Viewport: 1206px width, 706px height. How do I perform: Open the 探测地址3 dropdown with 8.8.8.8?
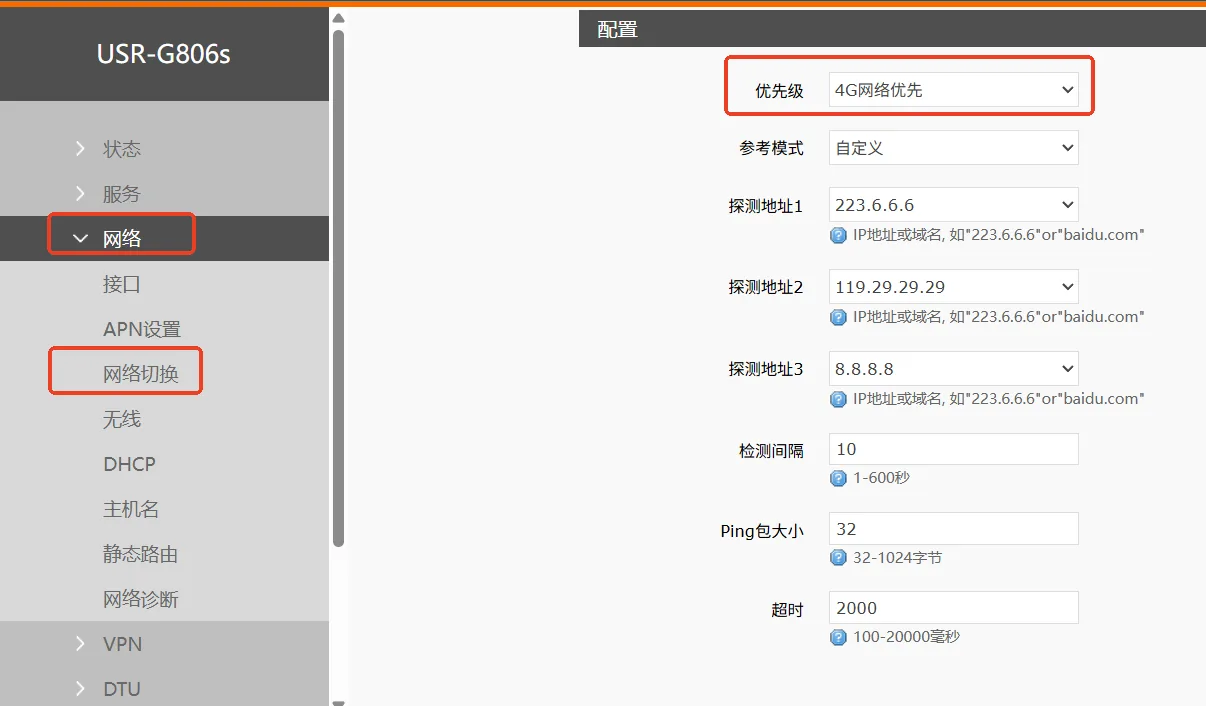[954, 369]
